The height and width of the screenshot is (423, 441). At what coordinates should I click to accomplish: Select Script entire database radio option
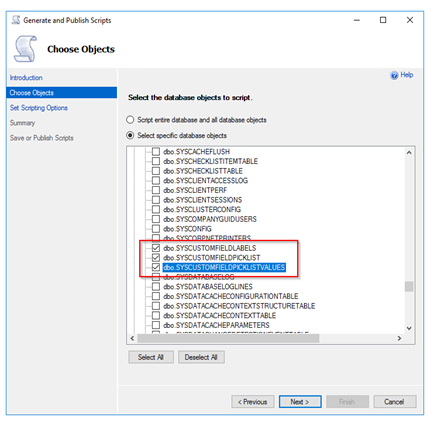[x=130, y=120]
